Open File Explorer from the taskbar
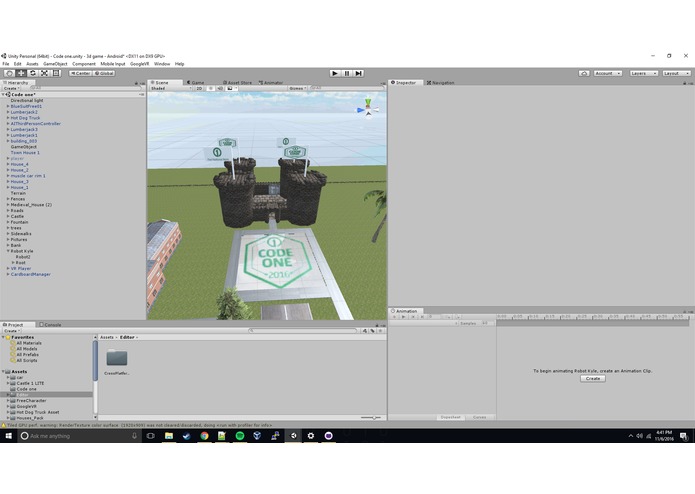The image size is (695, 494). 169,436
